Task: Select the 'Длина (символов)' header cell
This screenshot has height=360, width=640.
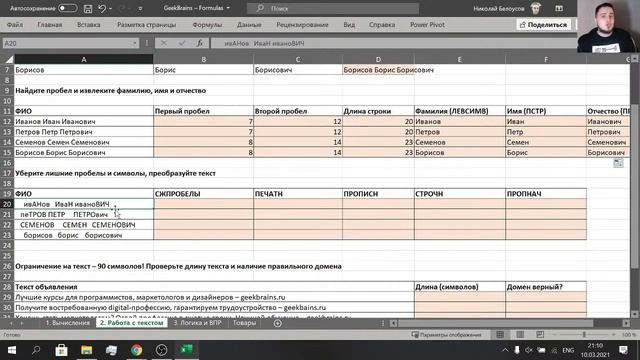Action: click(x=460, y=287)
